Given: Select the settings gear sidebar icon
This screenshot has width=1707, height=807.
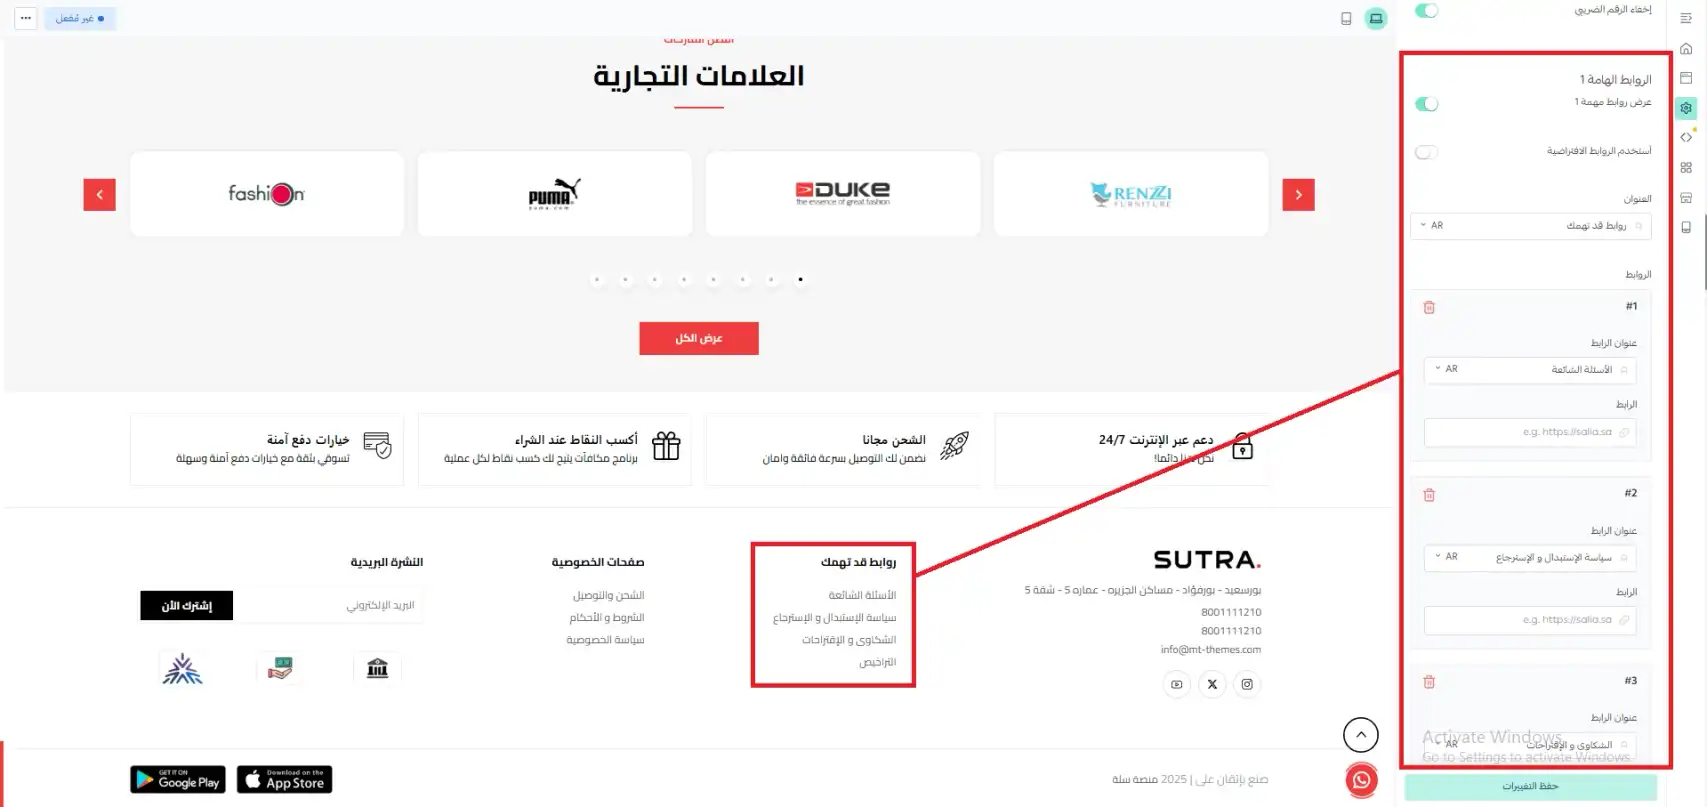Looking at the screenshot, I should (x=1686, y=108).
